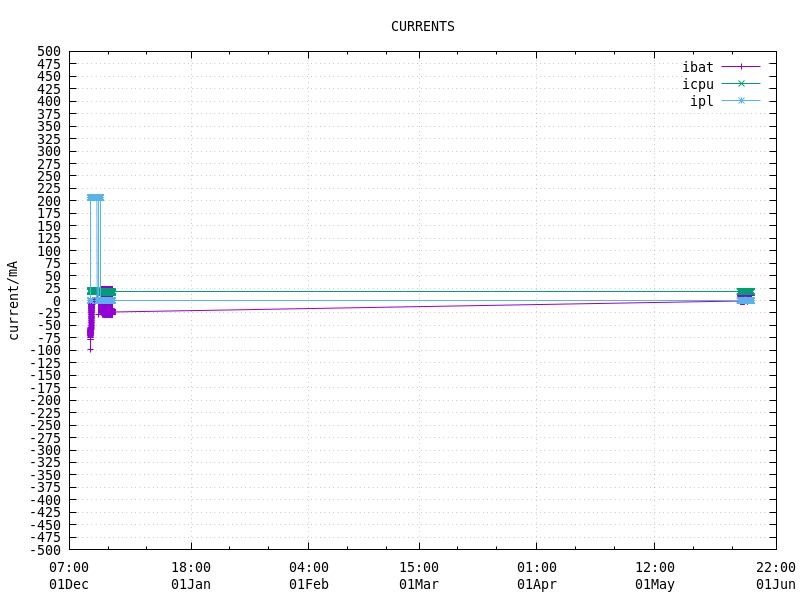Click the 400 y-axis tick label
This screenshot has height=600, width=800.
(x=49, y=102)
